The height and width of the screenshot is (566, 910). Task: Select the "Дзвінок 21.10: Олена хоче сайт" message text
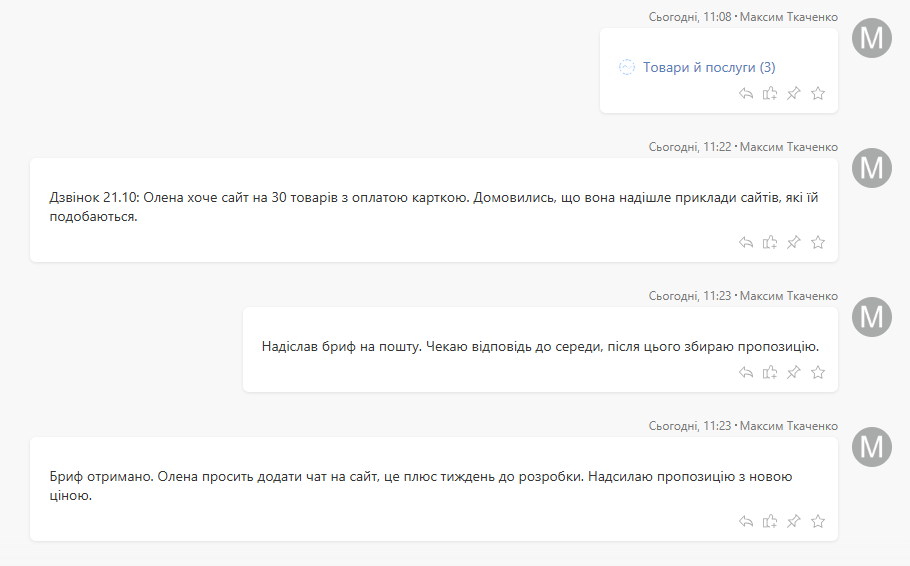coord(434,207)
